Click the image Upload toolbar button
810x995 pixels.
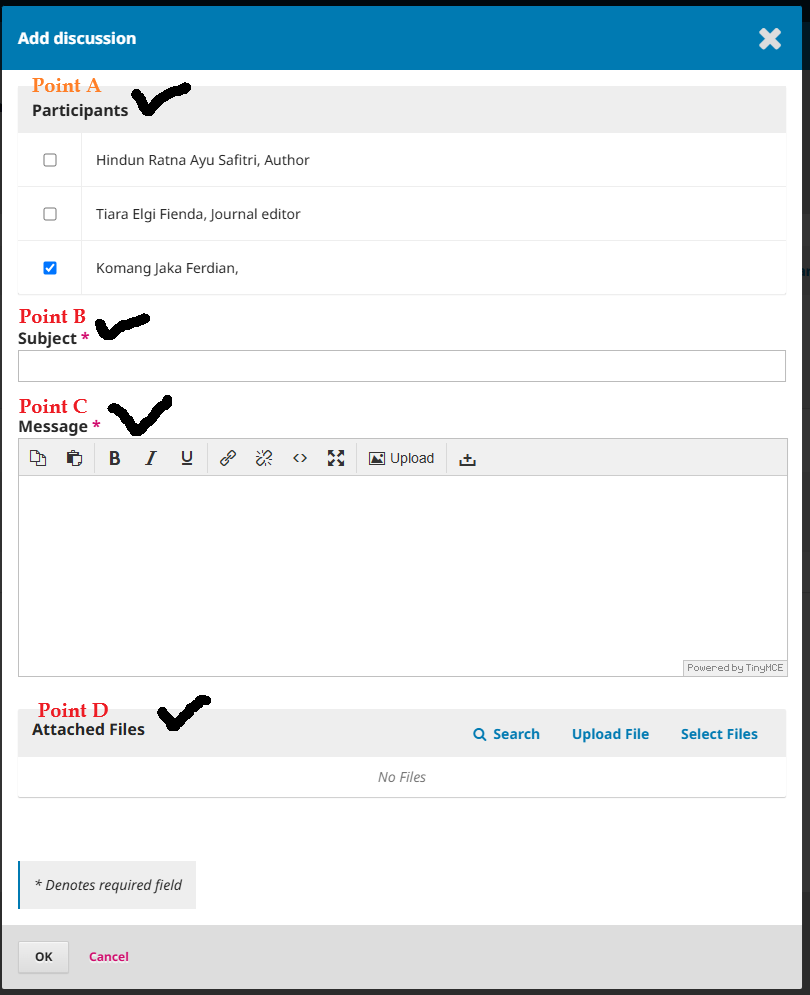(x=402, y=458)
